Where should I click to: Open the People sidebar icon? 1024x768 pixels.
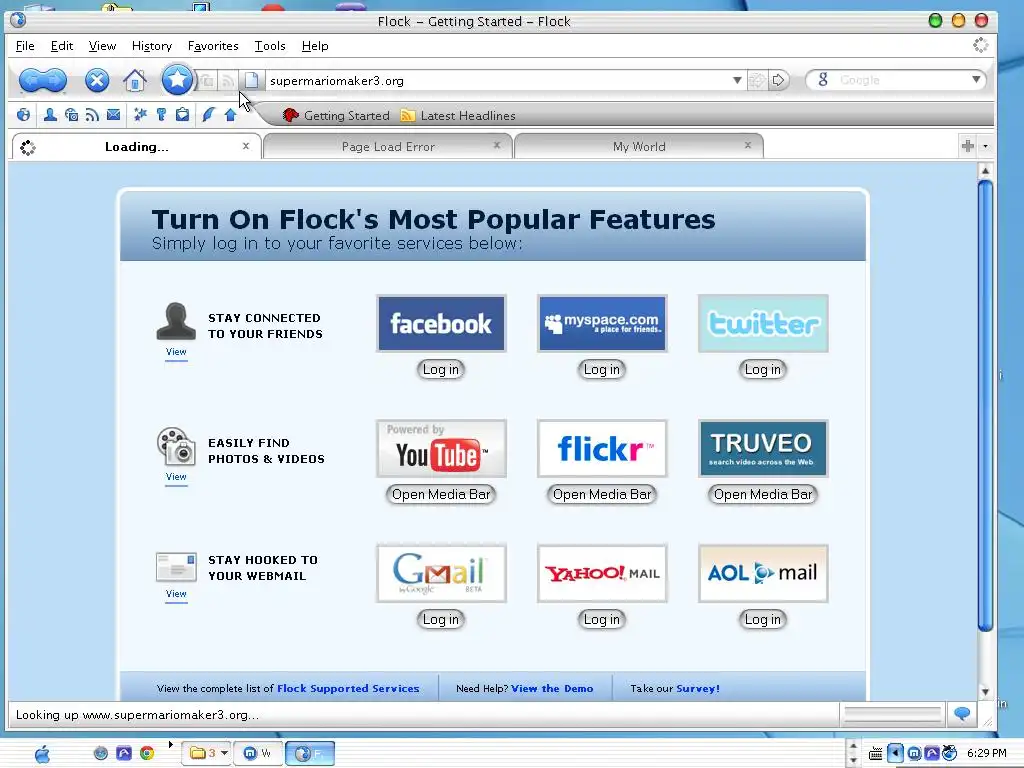[50, 115]
